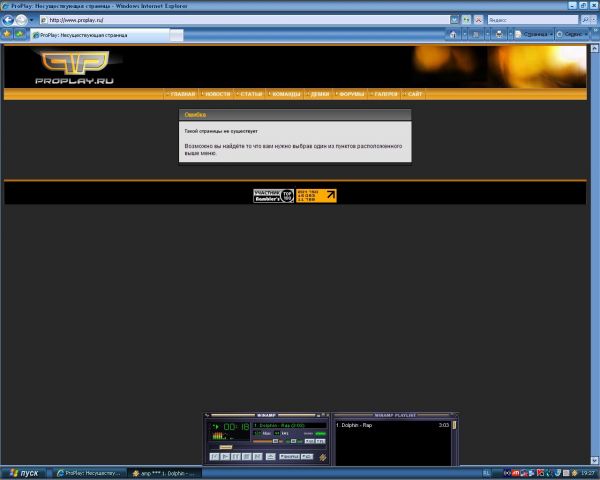Screen dimensions: 600x480
Task: Click the browser Forward arrow button
Action: click(x=21, y=20)
